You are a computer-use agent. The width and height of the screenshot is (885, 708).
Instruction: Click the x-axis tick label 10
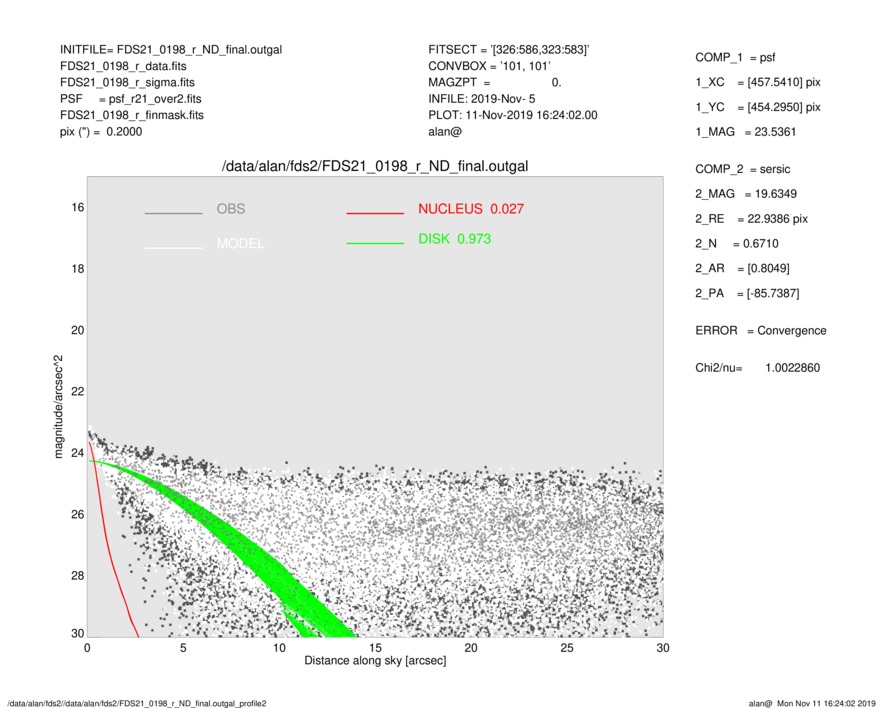point(279,648)
